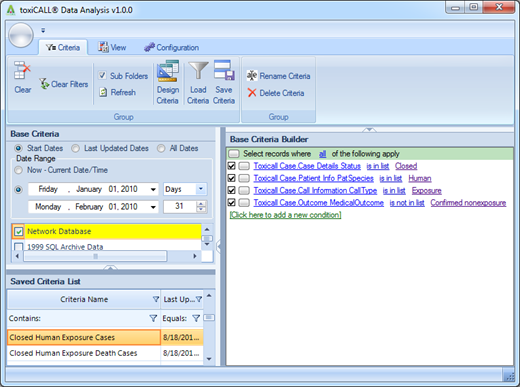Uncheck the Case Details Status condition

[x=232, y=166]
